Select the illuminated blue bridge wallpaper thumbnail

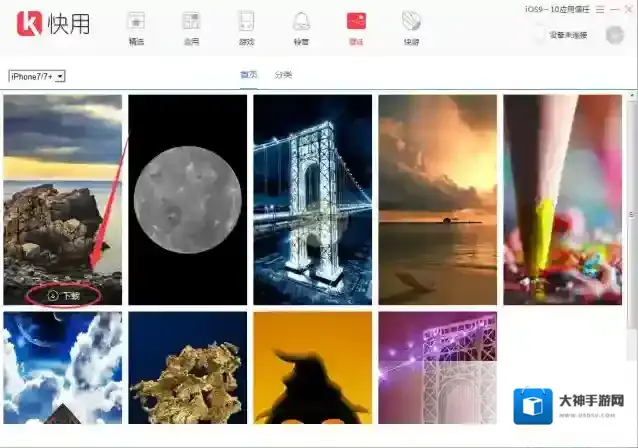pyautogui.click(x=312, y=199)
